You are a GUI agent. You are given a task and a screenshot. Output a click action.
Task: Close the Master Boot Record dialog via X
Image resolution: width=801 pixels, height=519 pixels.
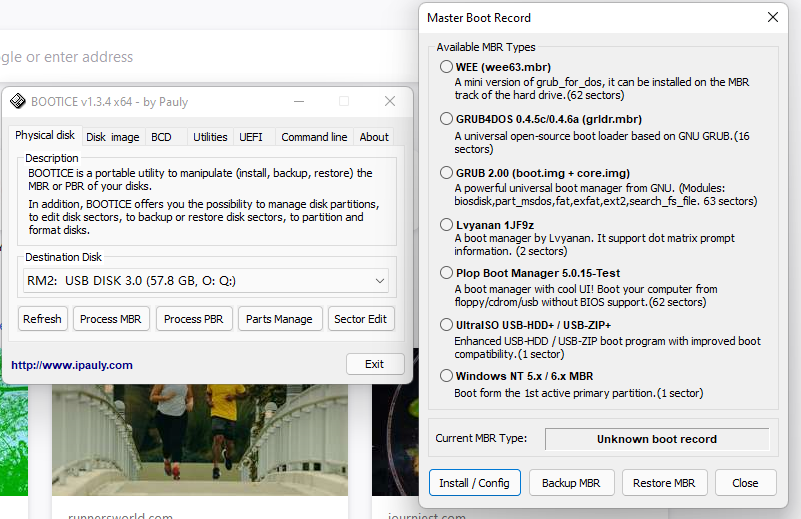(x=772, y=17)
